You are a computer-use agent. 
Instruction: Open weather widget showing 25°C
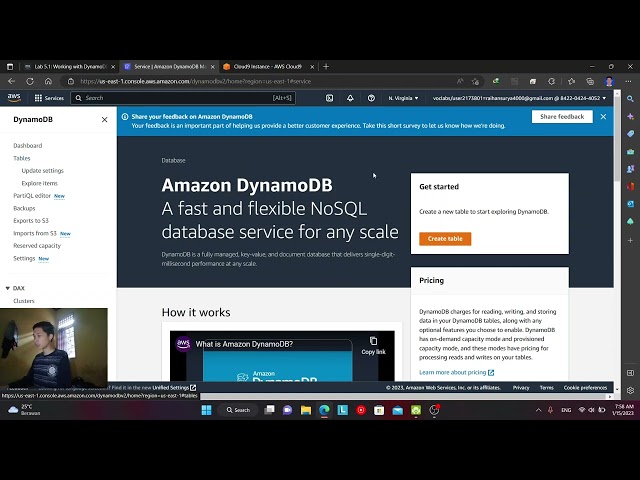[24, 410]
